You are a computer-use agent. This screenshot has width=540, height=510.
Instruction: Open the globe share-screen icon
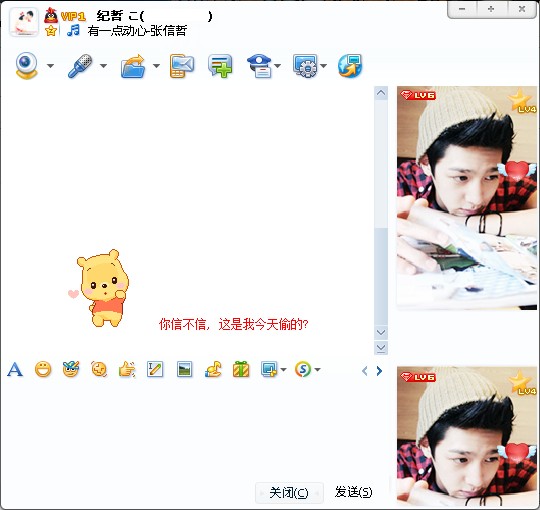pos(350,66)
